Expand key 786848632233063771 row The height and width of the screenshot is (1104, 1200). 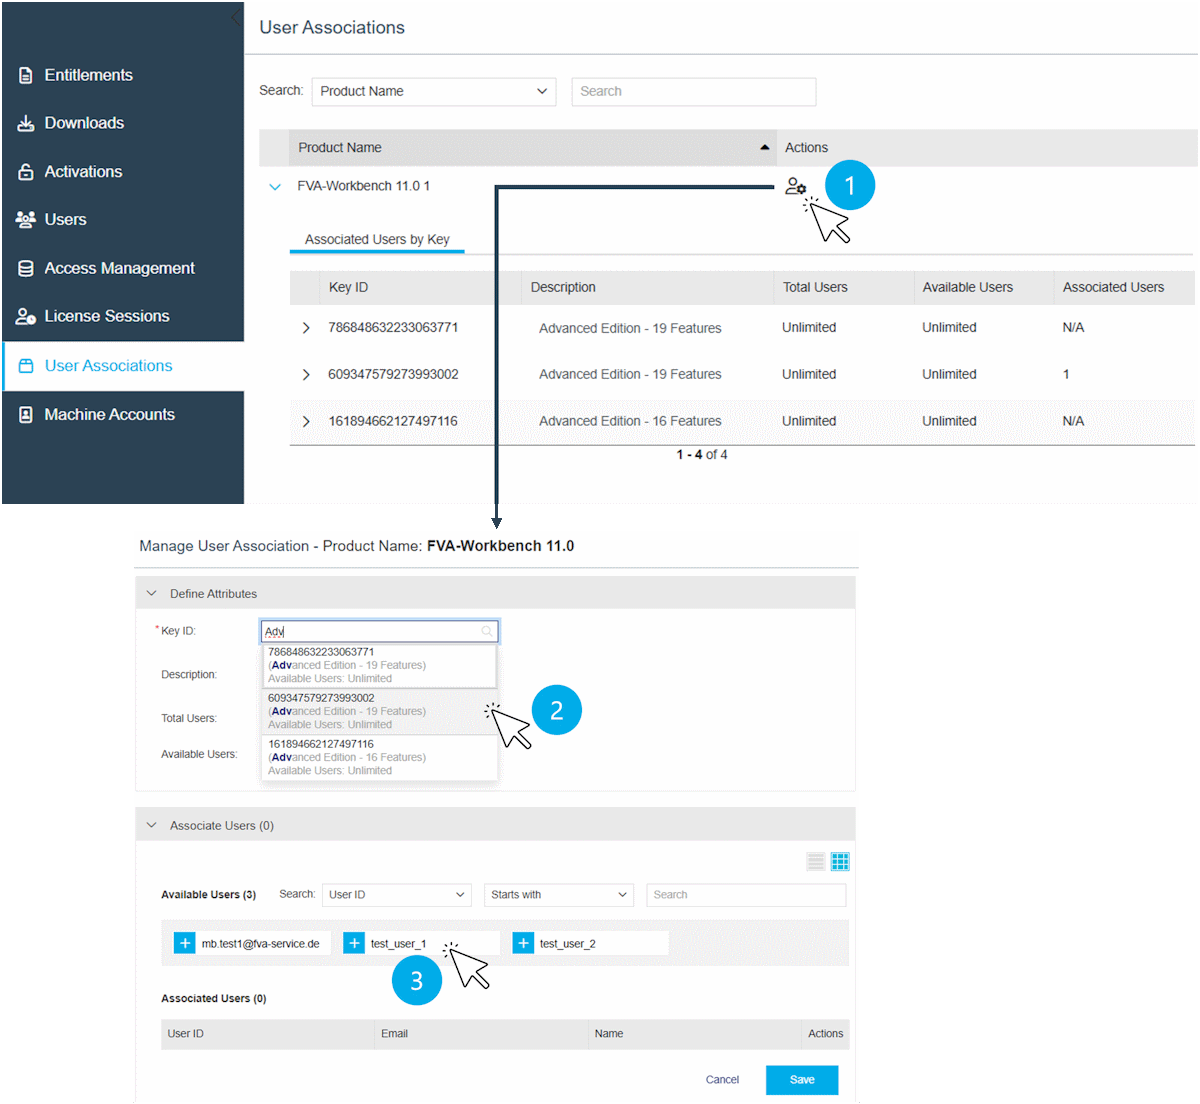[306, 328]
